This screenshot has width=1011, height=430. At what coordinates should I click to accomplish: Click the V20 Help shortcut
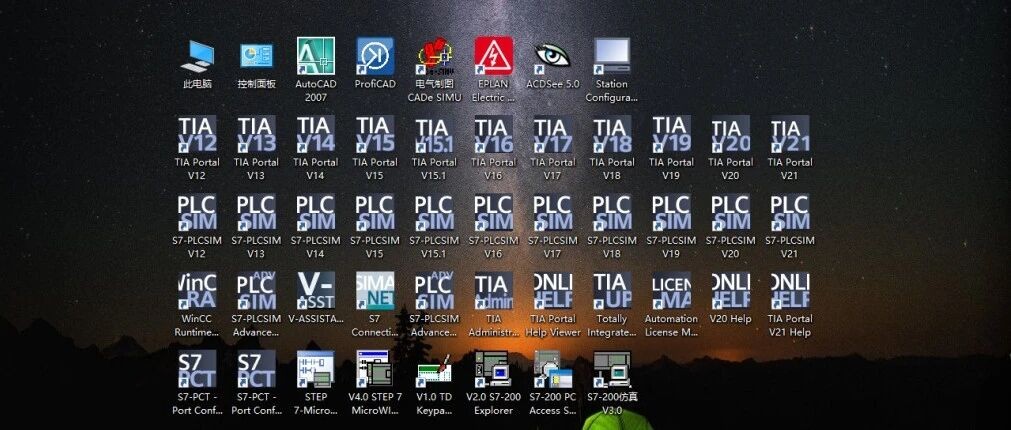[730, 291]
